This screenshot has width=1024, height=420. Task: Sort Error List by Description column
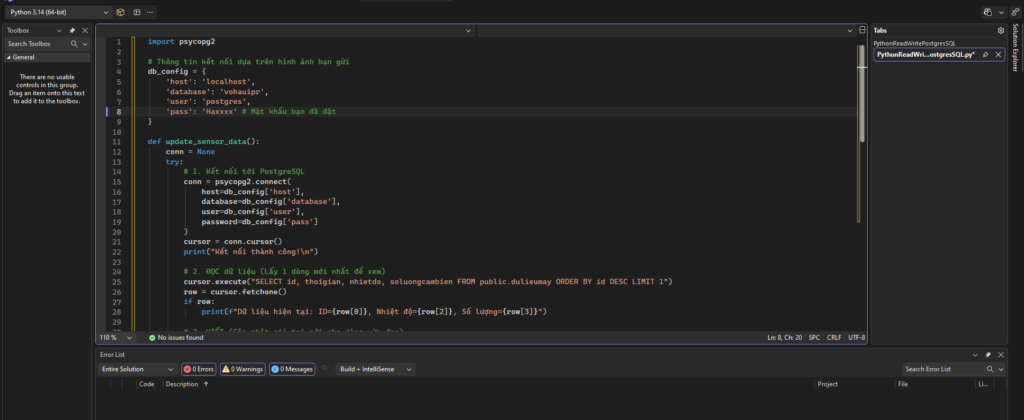(x=182, y=384)
